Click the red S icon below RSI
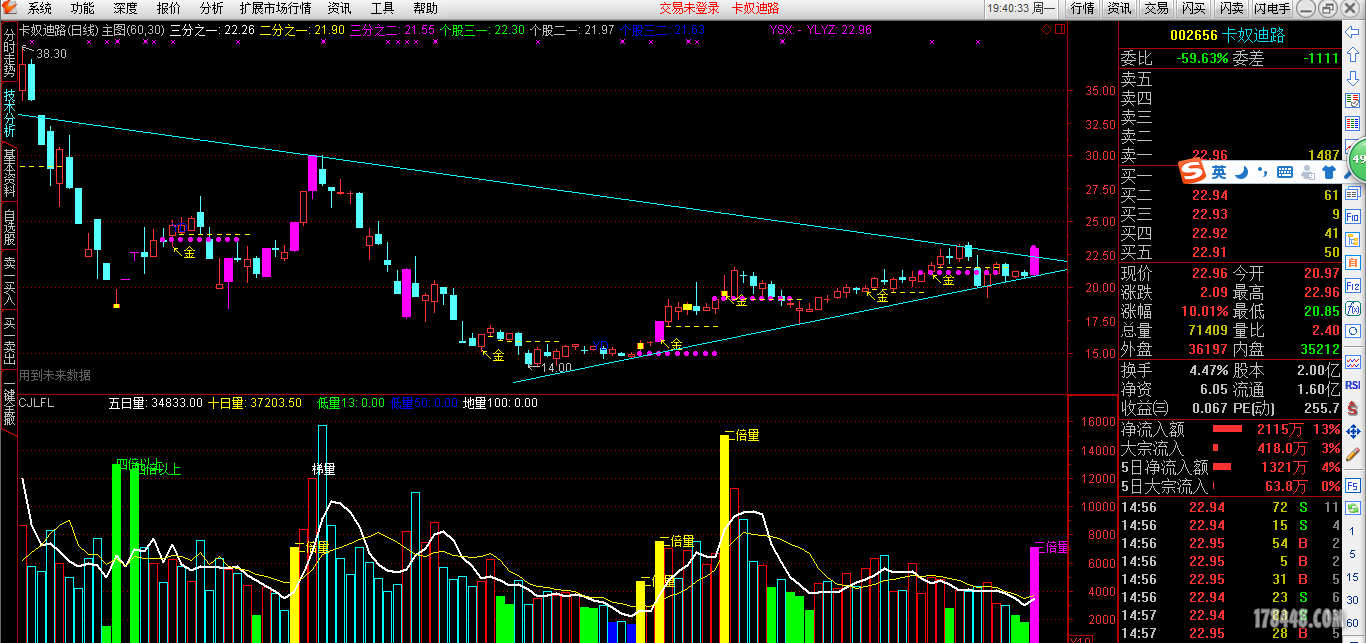The width and height of the screenshot is (1366, 643). tap(1352, 408)
